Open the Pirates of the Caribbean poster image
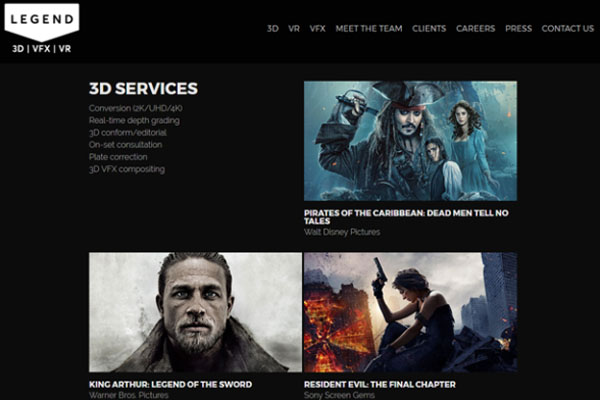 coord(410,140)
